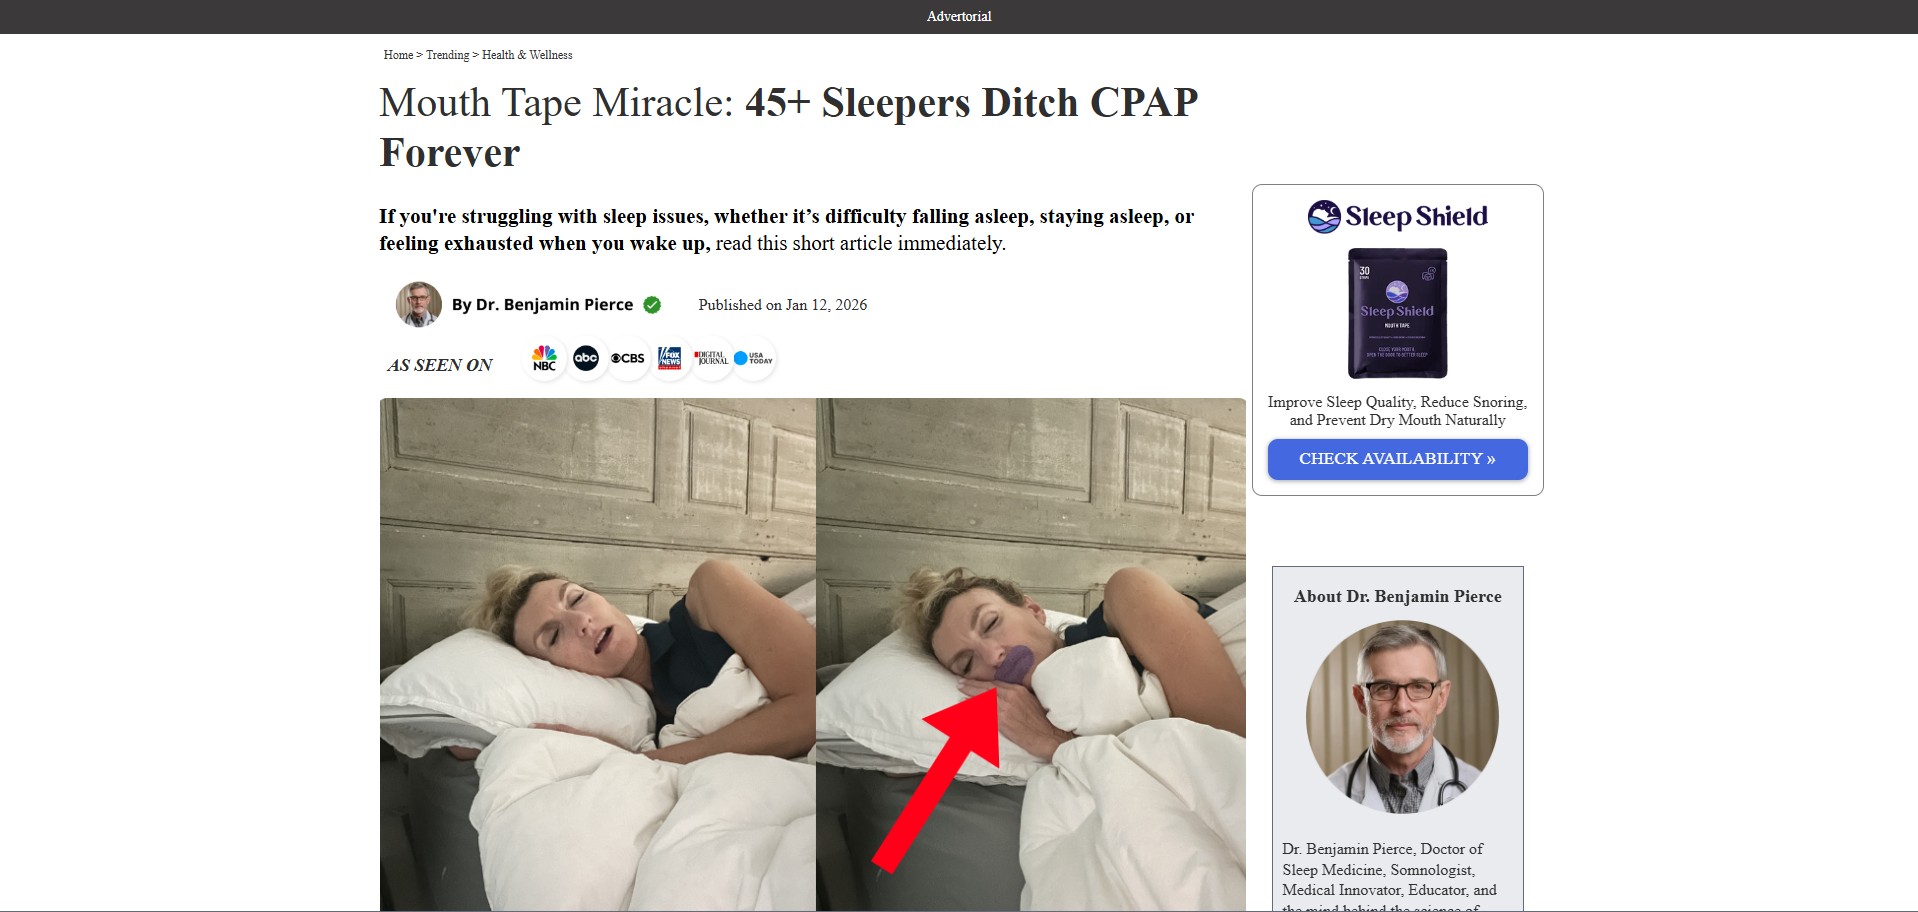Go to the Trending breadcrumb
The width and height of the screenshot is (1918, 912).
447,55
